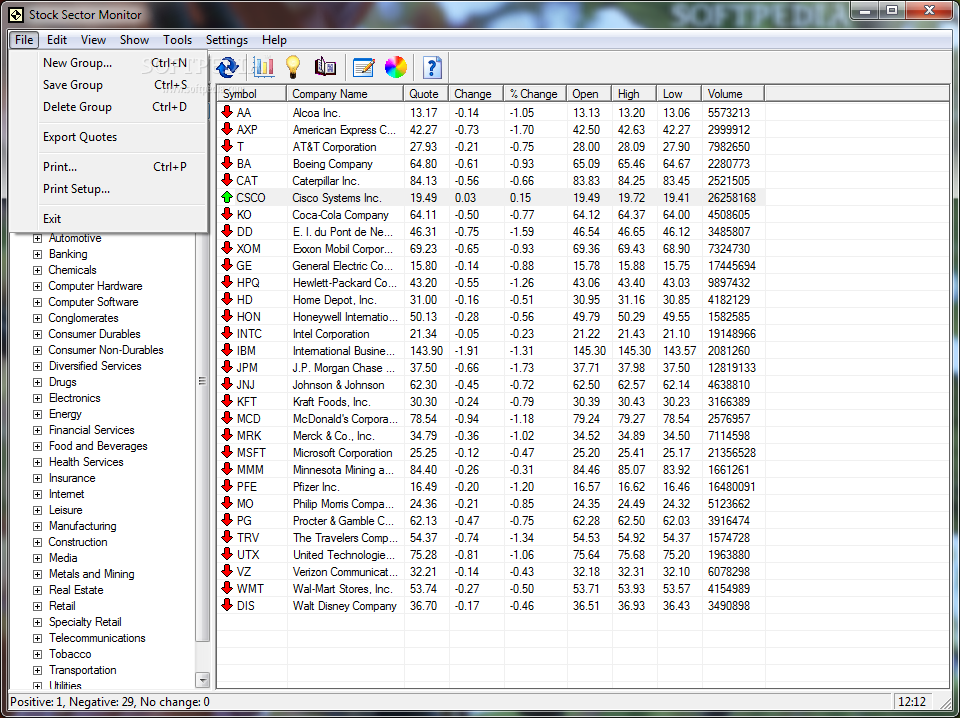Open the color wheel toolbar icon

[396, 67]
